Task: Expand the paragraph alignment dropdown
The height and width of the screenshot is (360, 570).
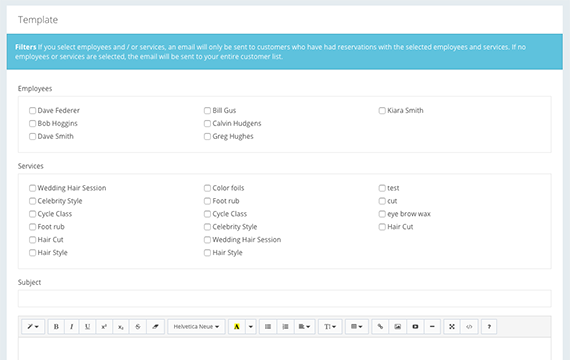Action: click(304, 327)
